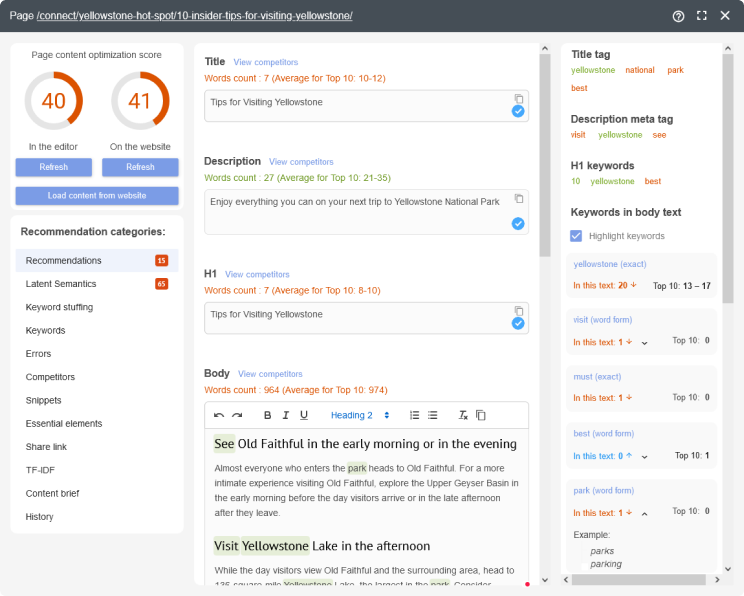Viewport: 744px width, 596px height.
Task: Insert a numbered list in body
Action: (414, 415)
